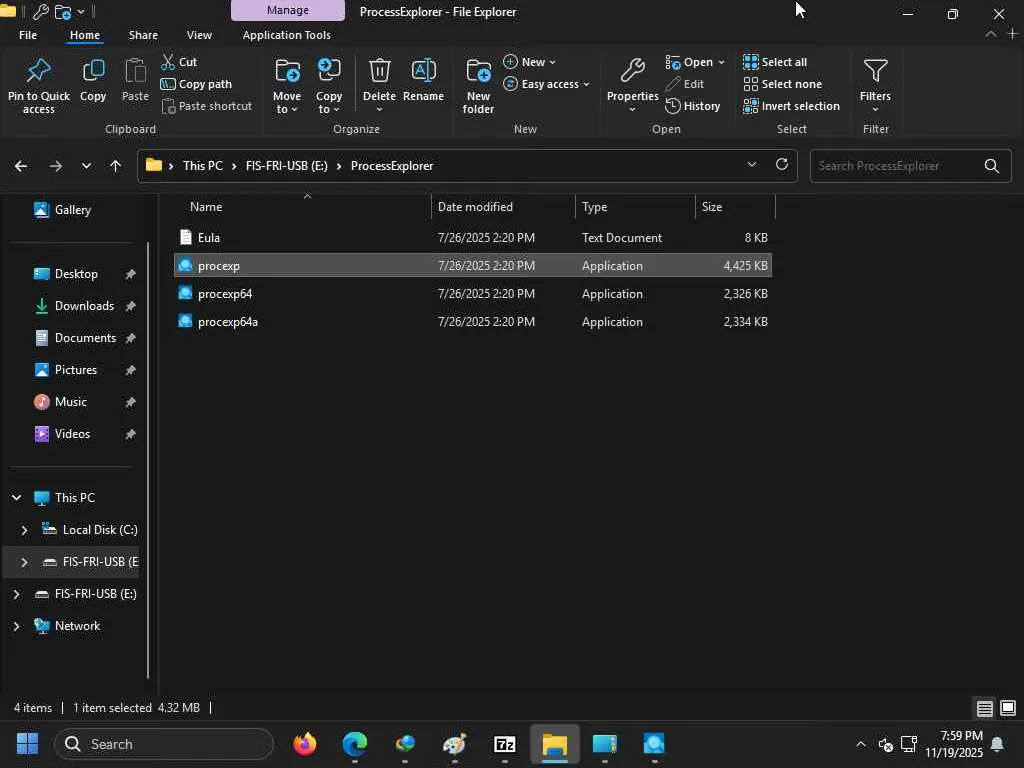Click the Paste clipboard icon

point(135,80)
